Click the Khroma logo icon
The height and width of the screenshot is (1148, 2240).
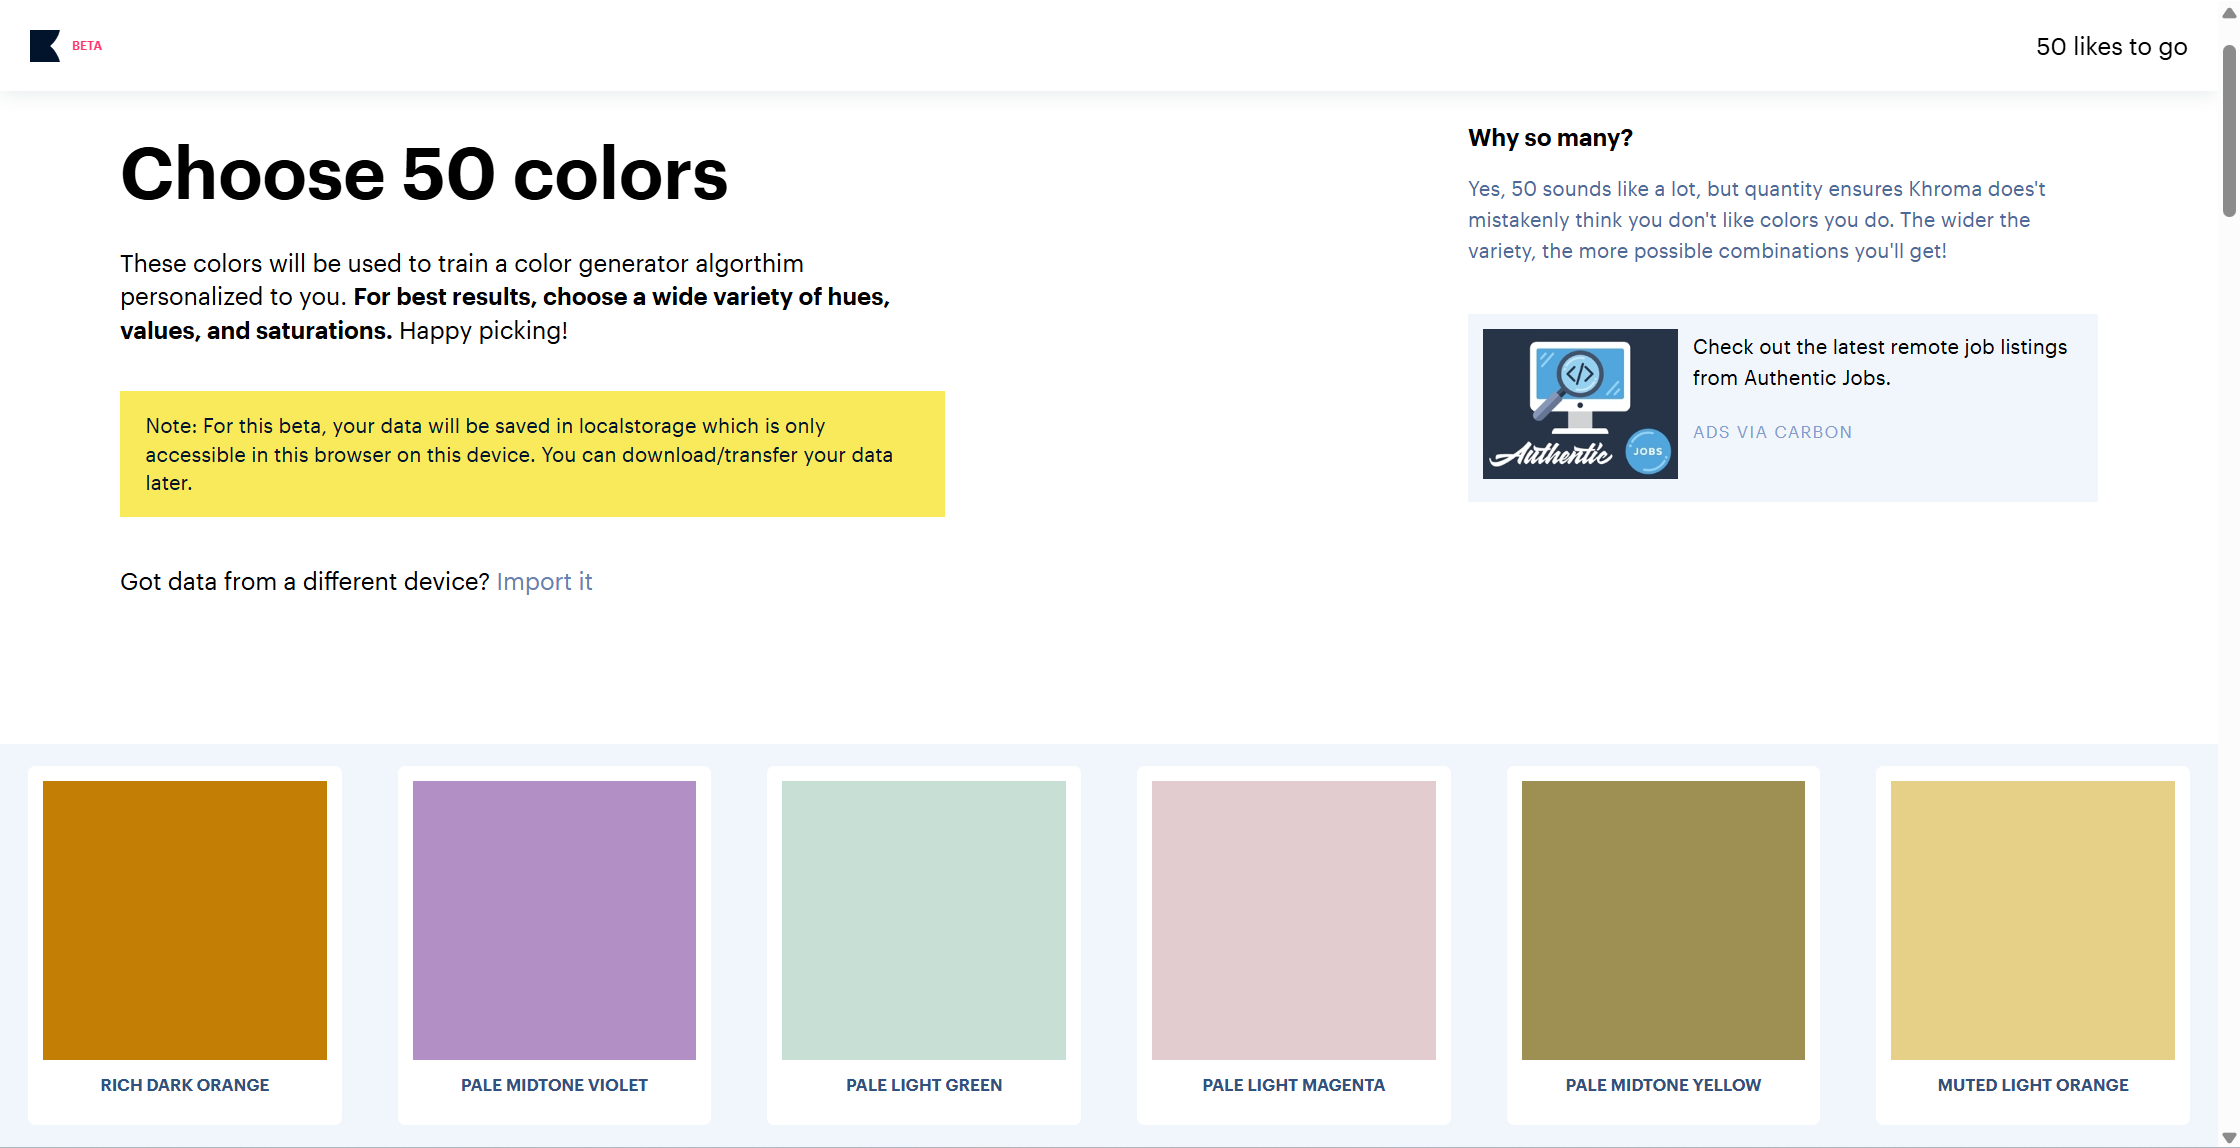tap(44, 46)
